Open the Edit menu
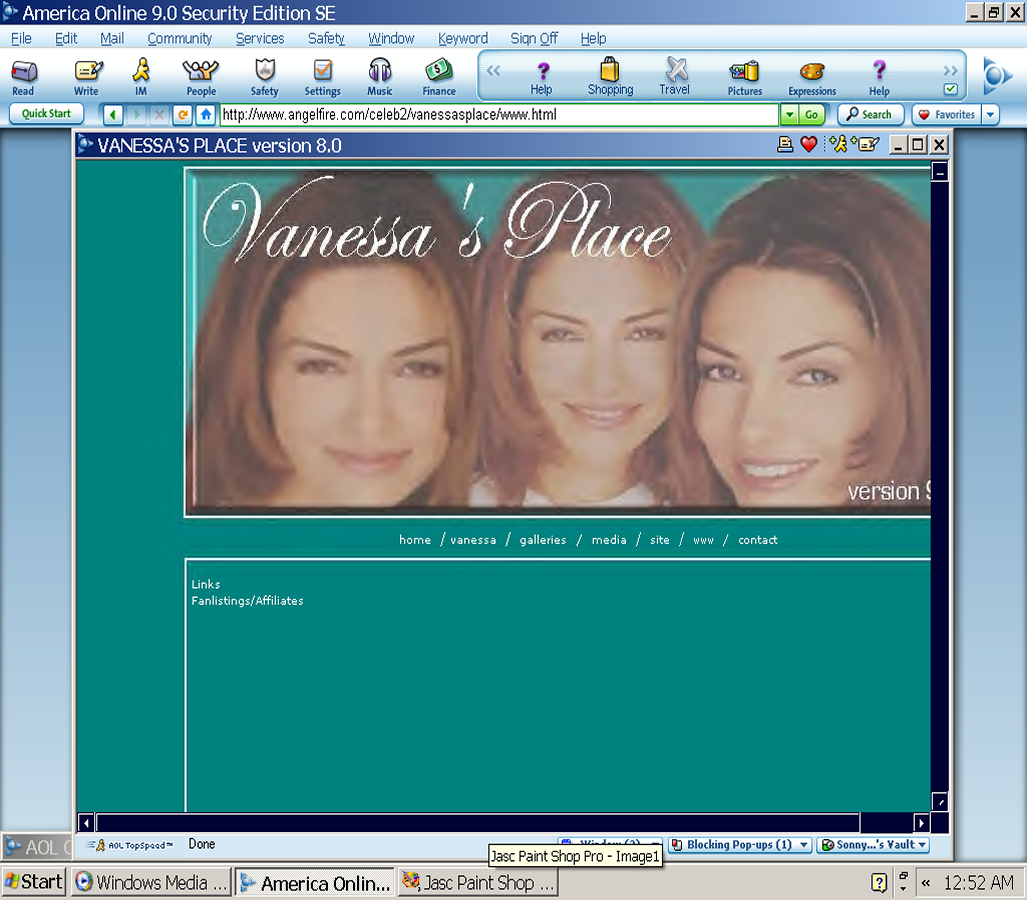 (65, 39)
